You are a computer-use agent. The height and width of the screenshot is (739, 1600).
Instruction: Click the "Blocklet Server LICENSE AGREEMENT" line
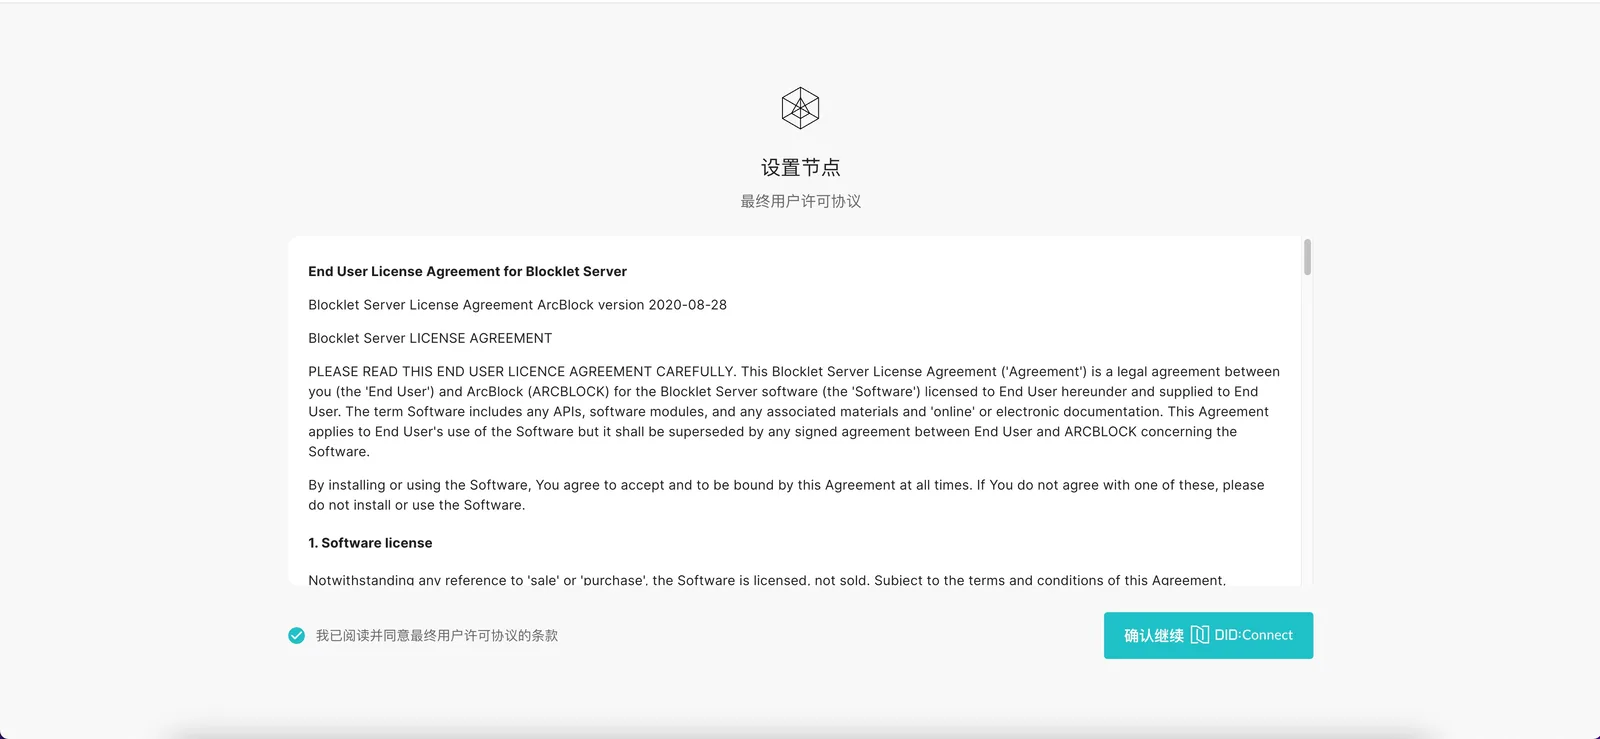coord(430,338)
